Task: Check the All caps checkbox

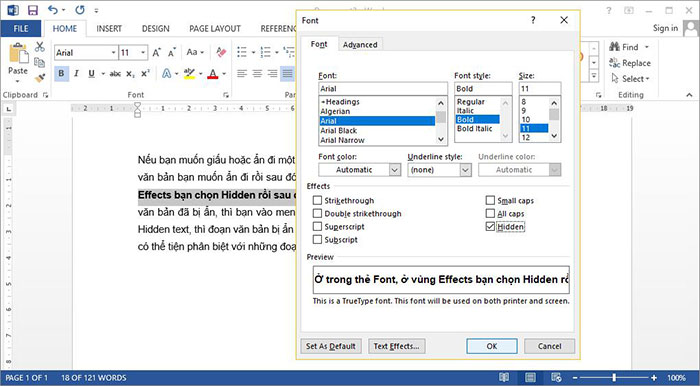Action: point(490,213)
